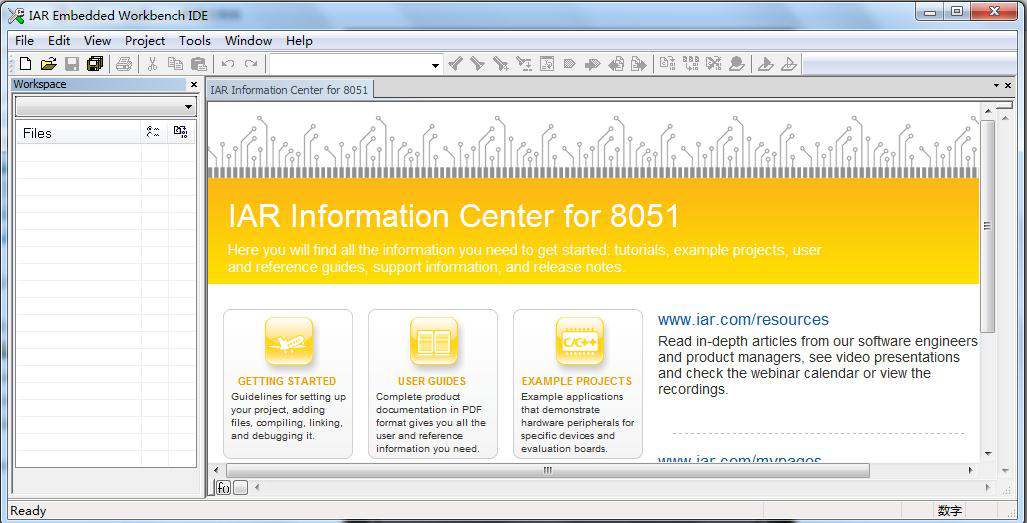
Task: Click the Find Next toolbar icon
Action: coord(477,64)
